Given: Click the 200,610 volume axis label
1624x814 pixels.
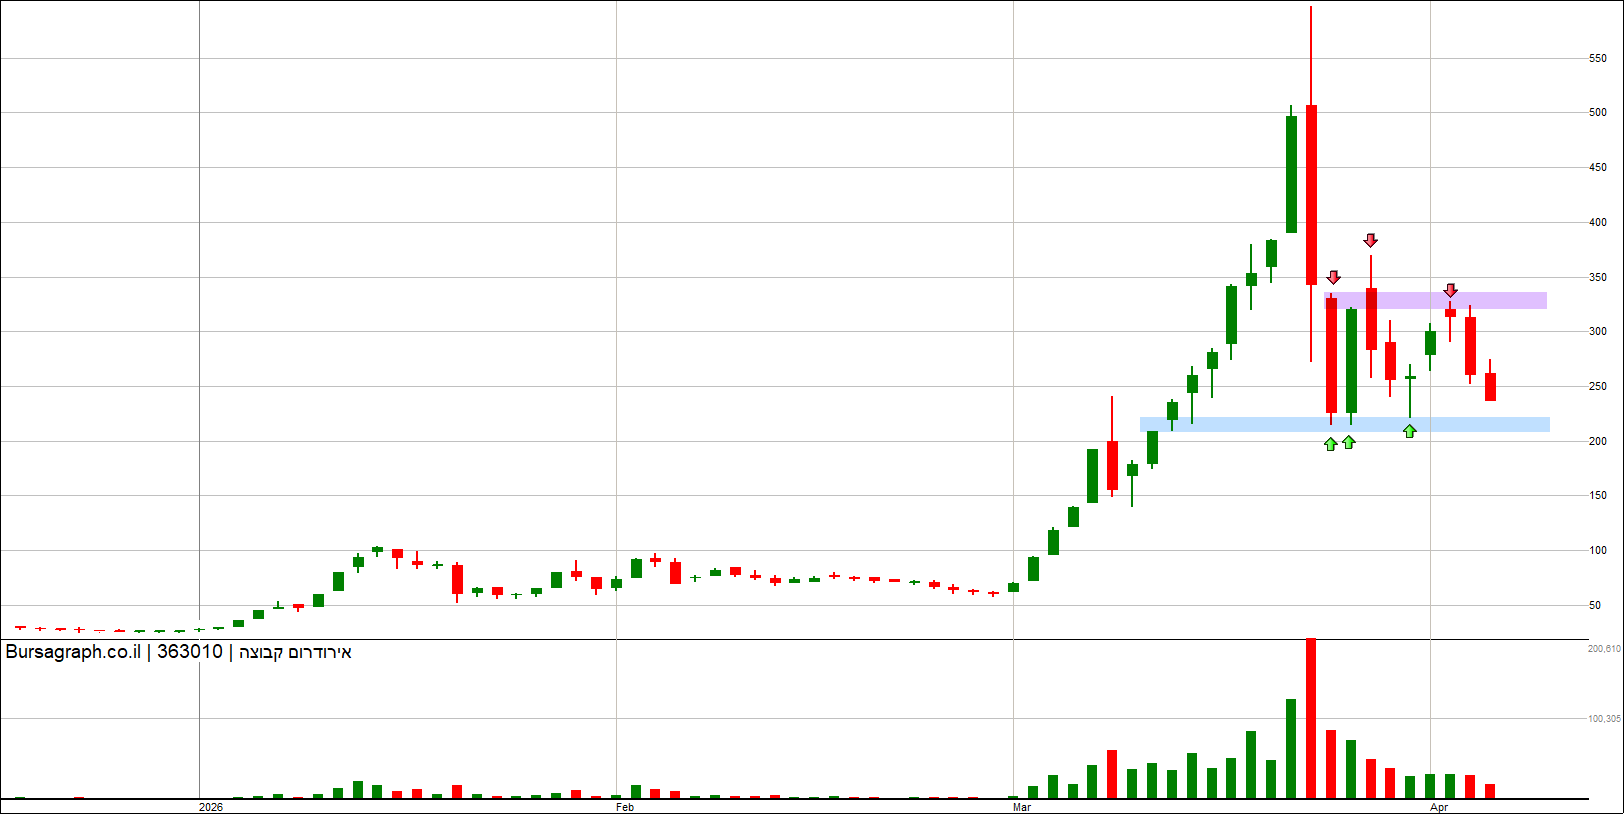Looking at the screenshot, I should (1604, 649).
